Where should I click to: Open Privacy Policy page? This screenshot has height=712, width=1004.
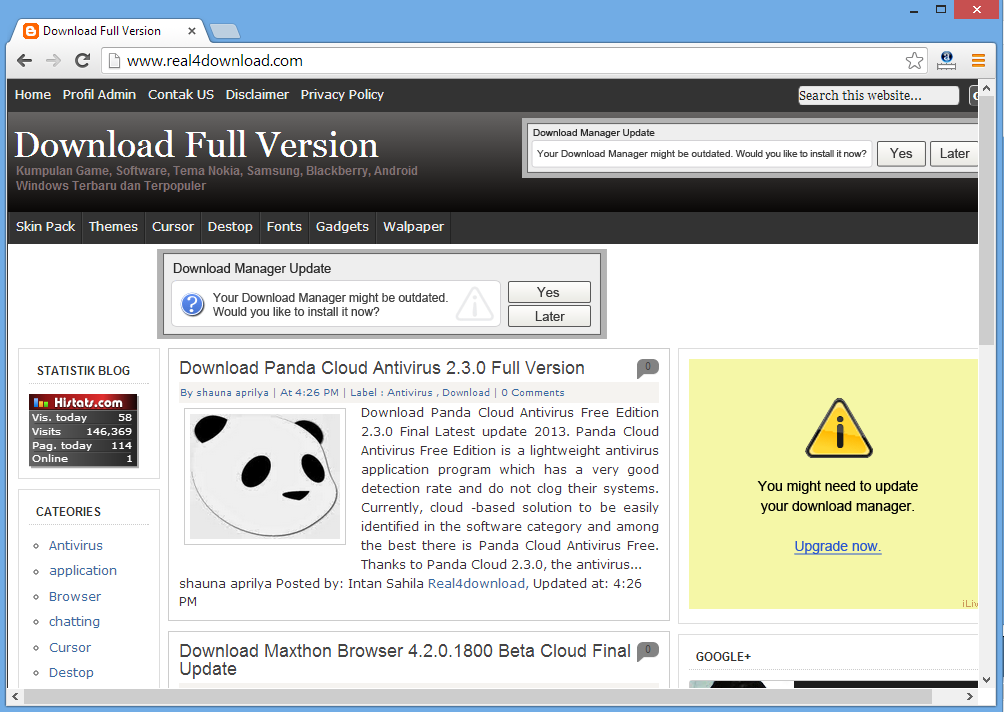342,95
